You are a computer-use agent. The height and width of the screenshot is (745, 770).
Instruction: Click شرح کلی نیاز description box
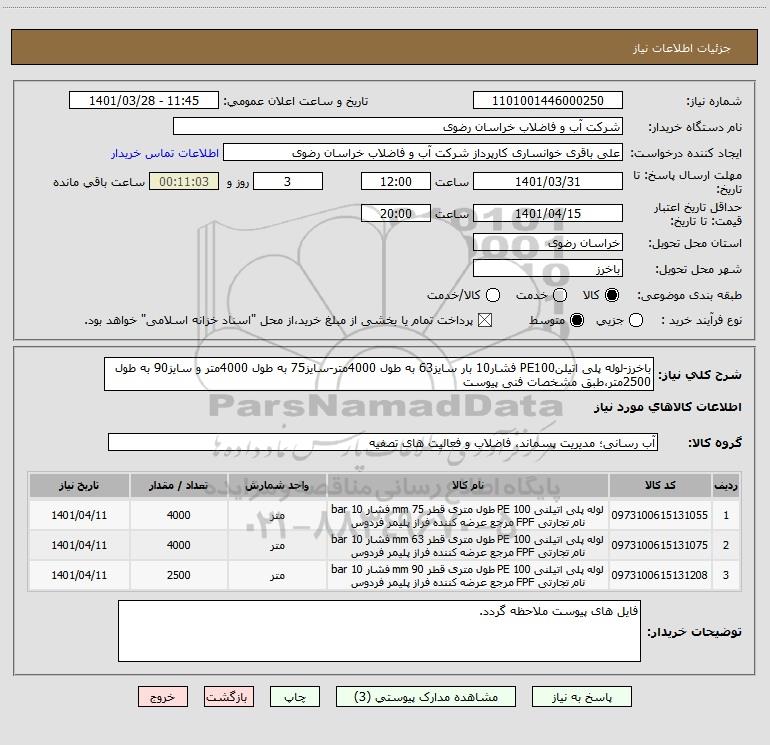coord(379,374)
